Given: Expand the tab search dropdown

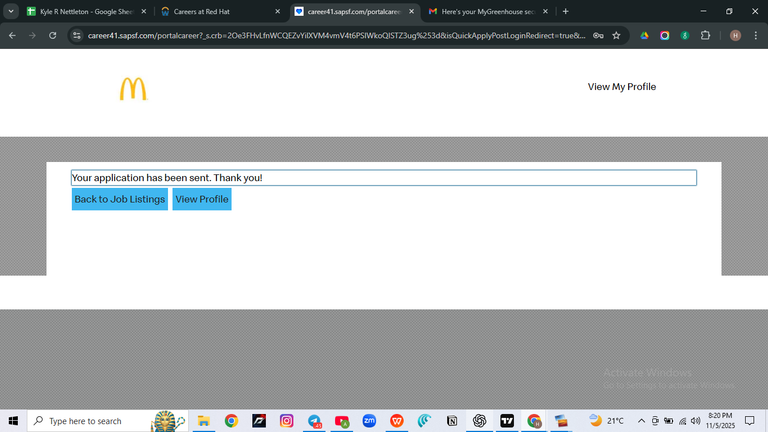Looking at the screenshot, I should [11, 11].
